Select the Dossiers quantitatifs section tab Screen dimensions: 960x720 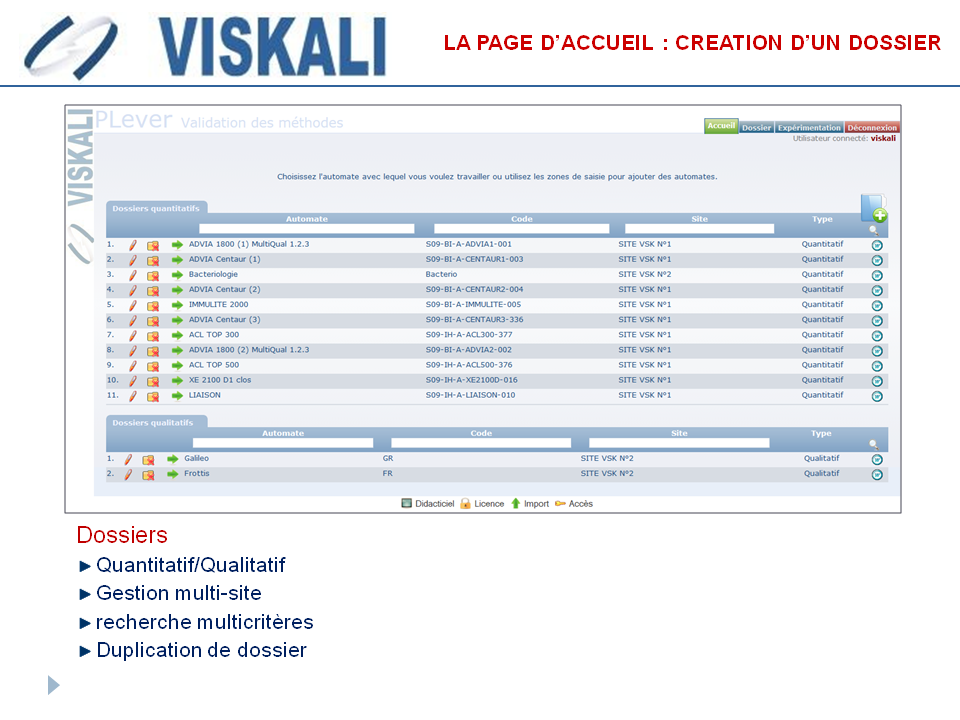click(156, 208)
